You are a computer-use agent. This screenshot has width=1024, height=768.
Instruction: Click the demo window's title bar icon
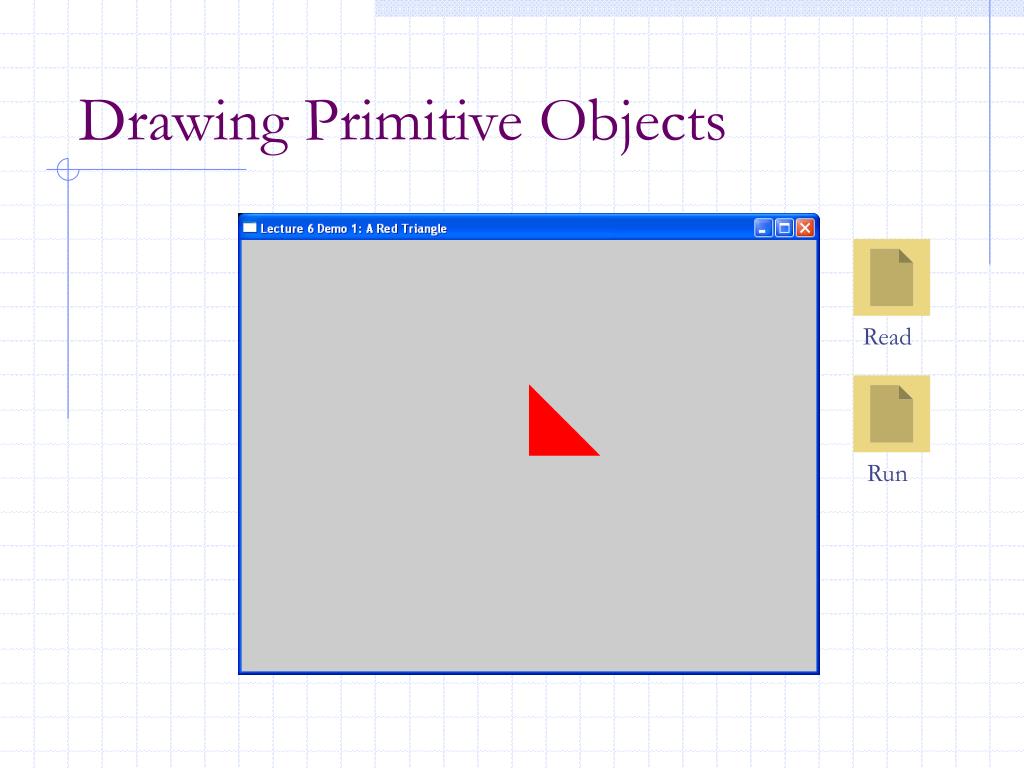pyautogui.click(x=249, y=228)
